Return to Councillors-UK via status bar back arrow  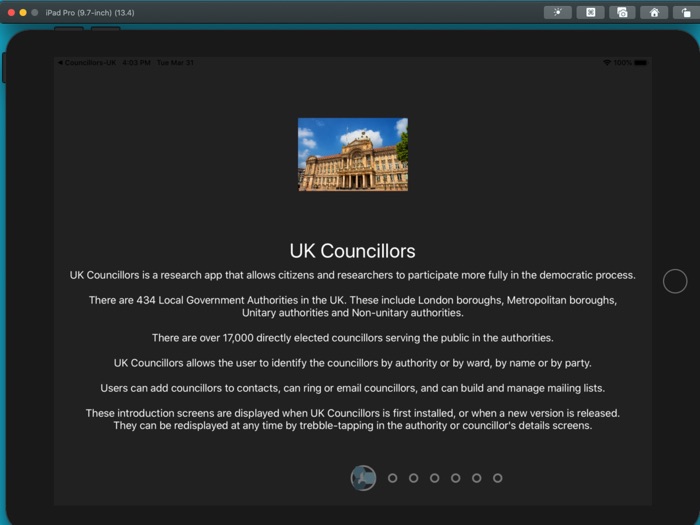[87, 62]
